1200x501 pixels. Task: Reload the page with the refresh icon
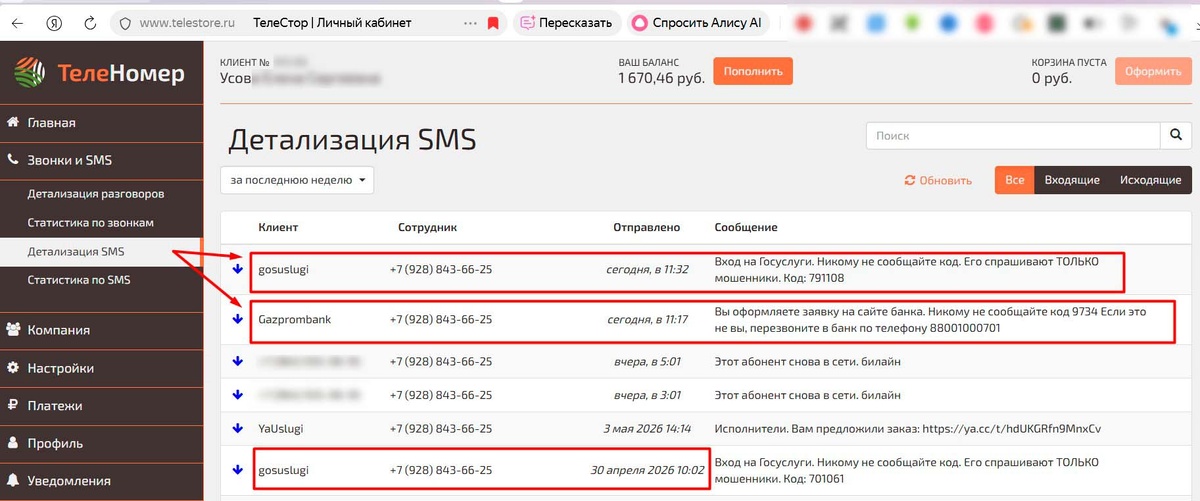(91, 22)
